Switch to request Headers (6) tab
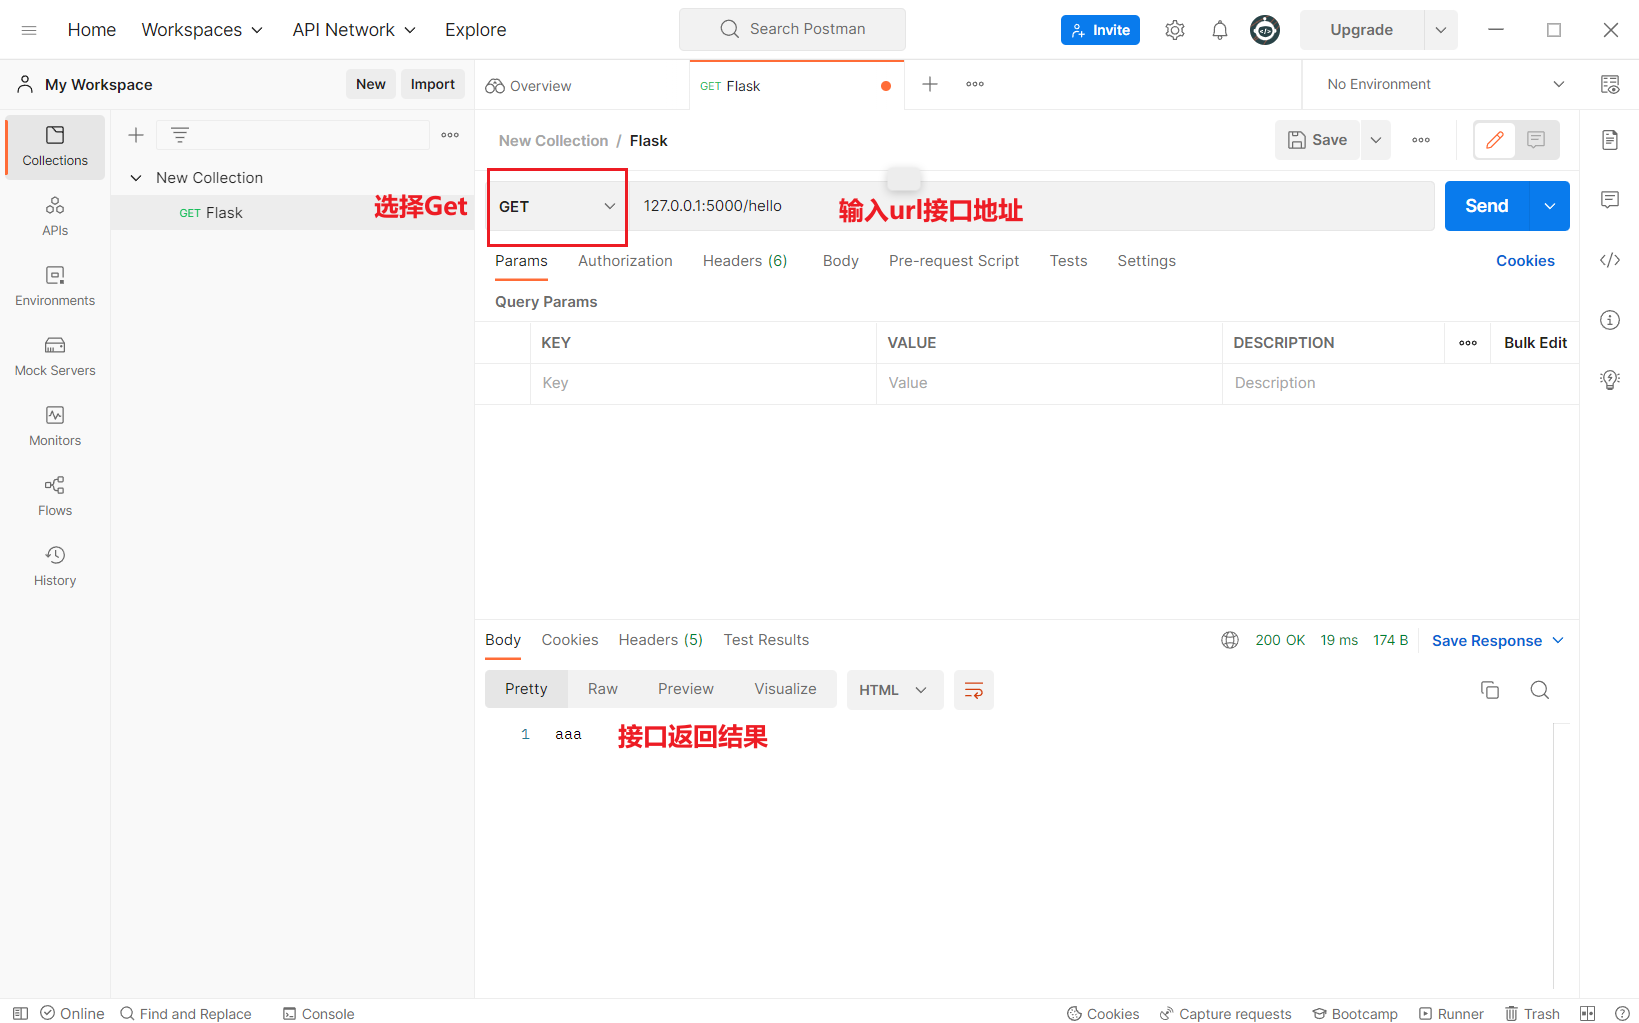 tap(745, 261)
